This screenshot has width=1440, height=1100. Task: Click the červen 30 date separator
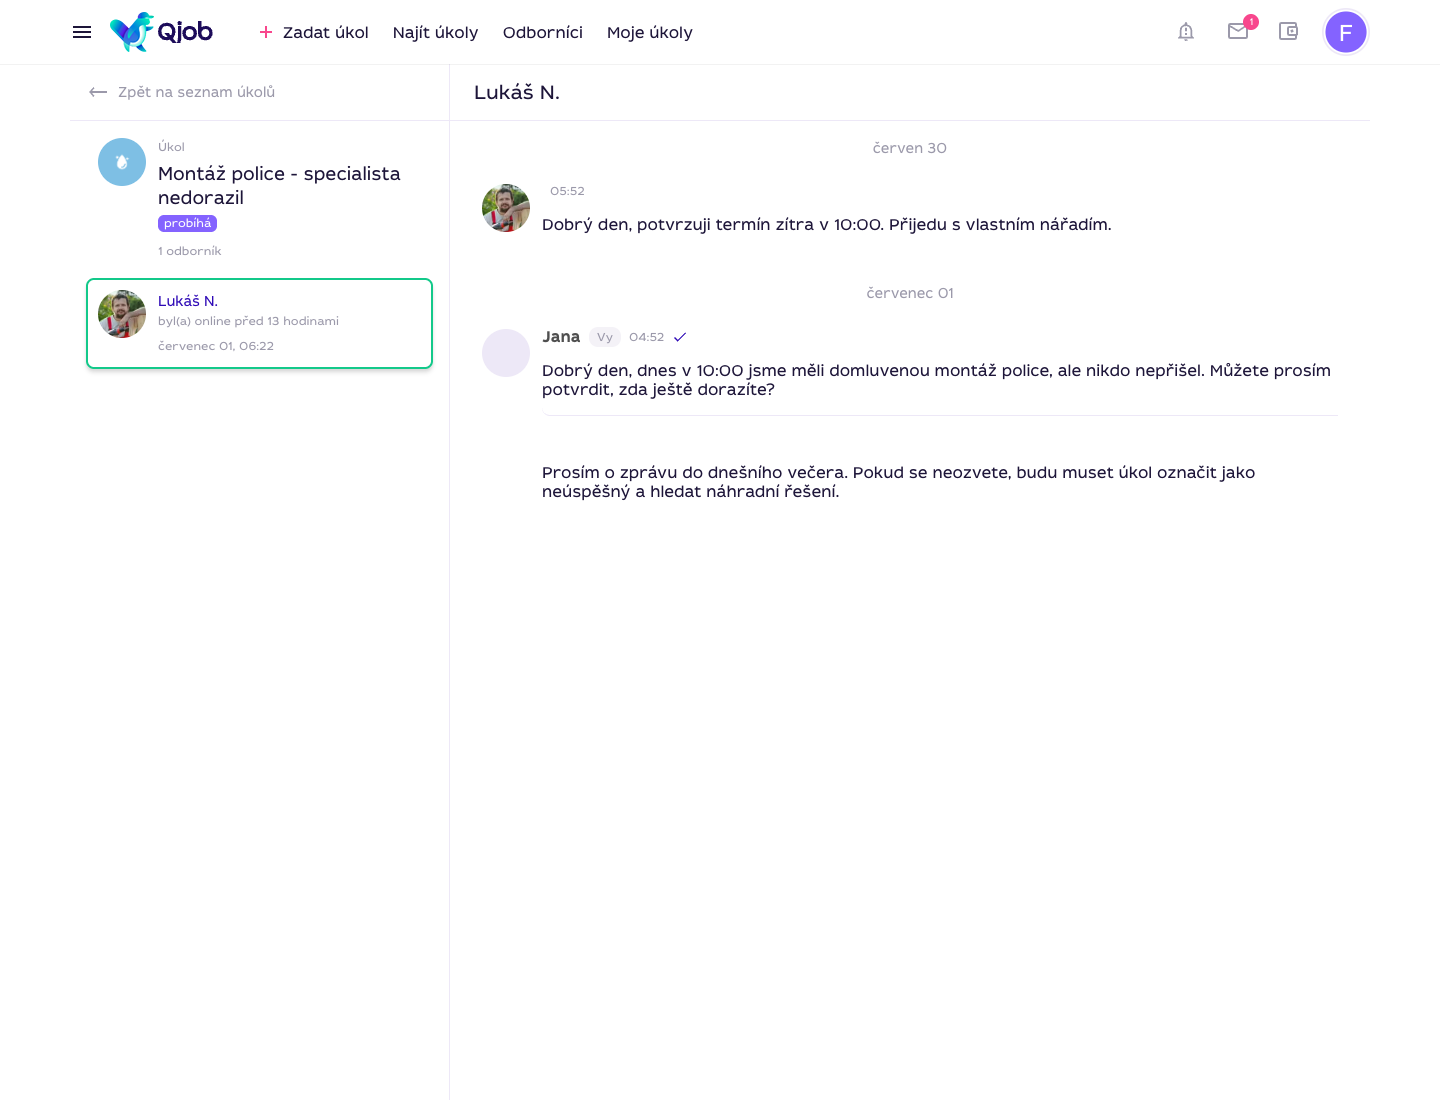coord(910,148)
